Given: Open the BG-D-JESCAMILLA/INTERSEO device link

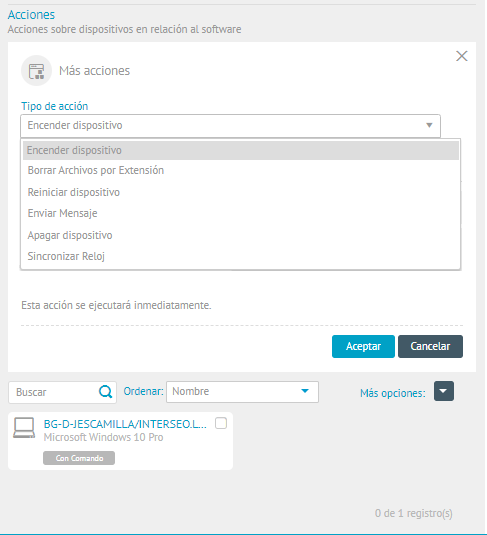Looking at the screenshot, I should click(x=125, y=424).
